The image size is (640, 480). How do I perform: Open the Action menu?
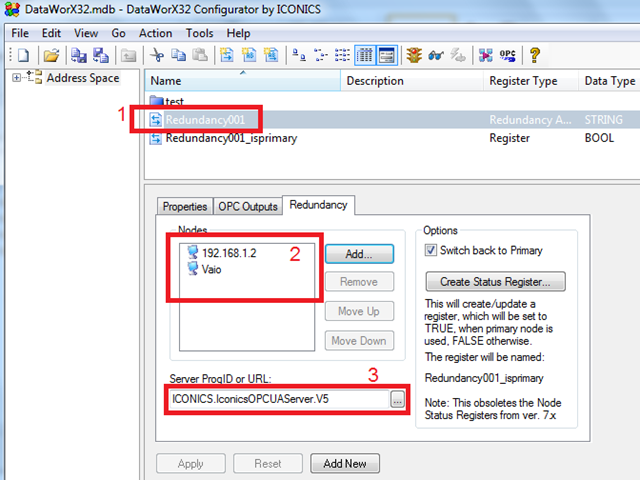coord(156,33)
